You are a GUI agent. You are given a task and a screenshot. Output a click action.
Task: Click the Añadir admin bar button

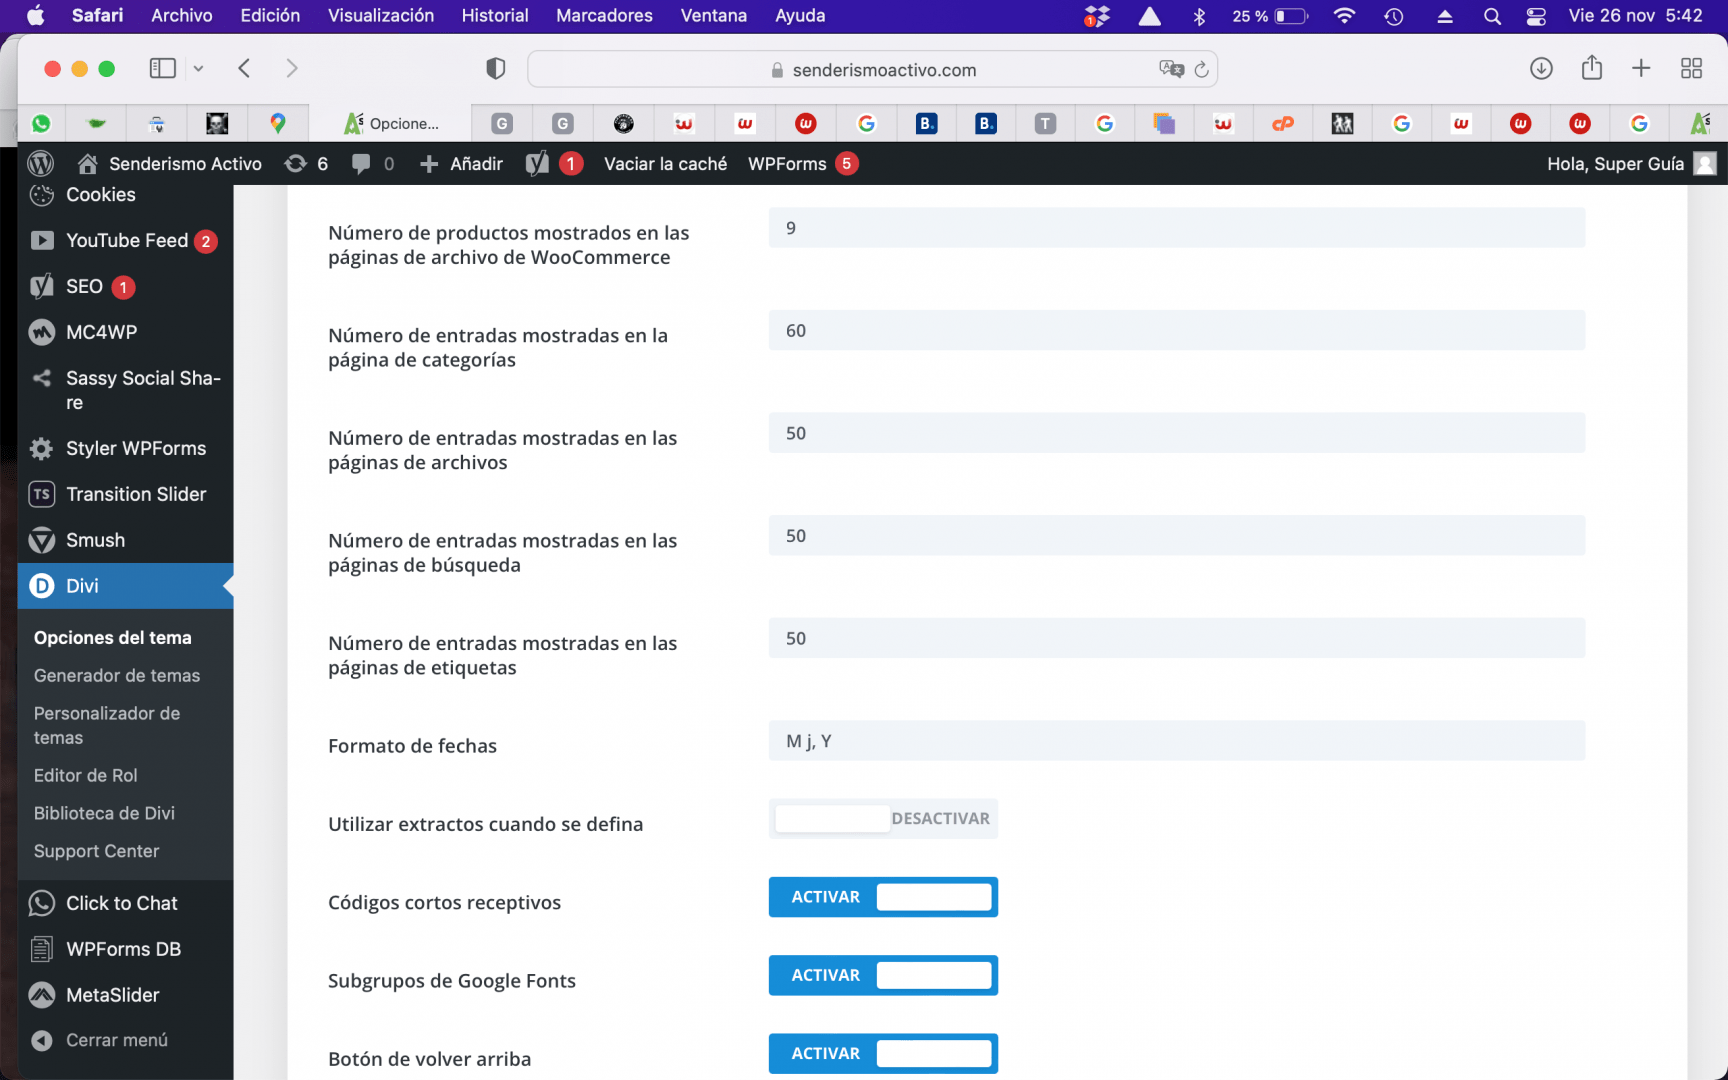461,163
